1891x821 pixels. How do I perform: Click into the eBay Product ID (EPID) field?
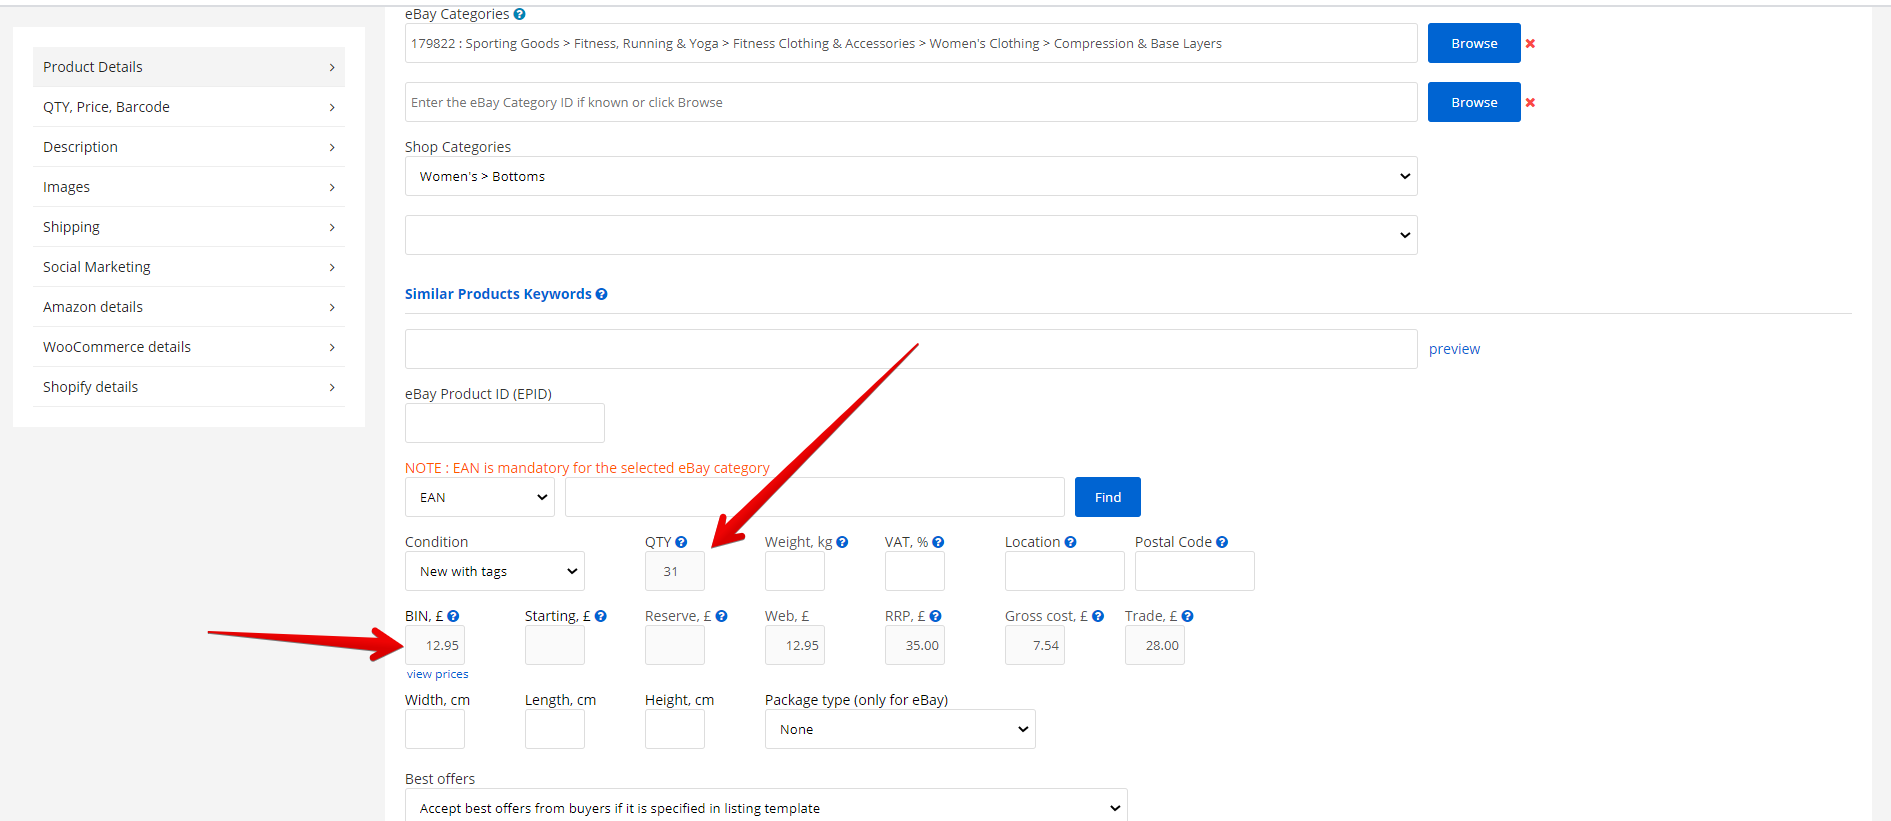504,423
